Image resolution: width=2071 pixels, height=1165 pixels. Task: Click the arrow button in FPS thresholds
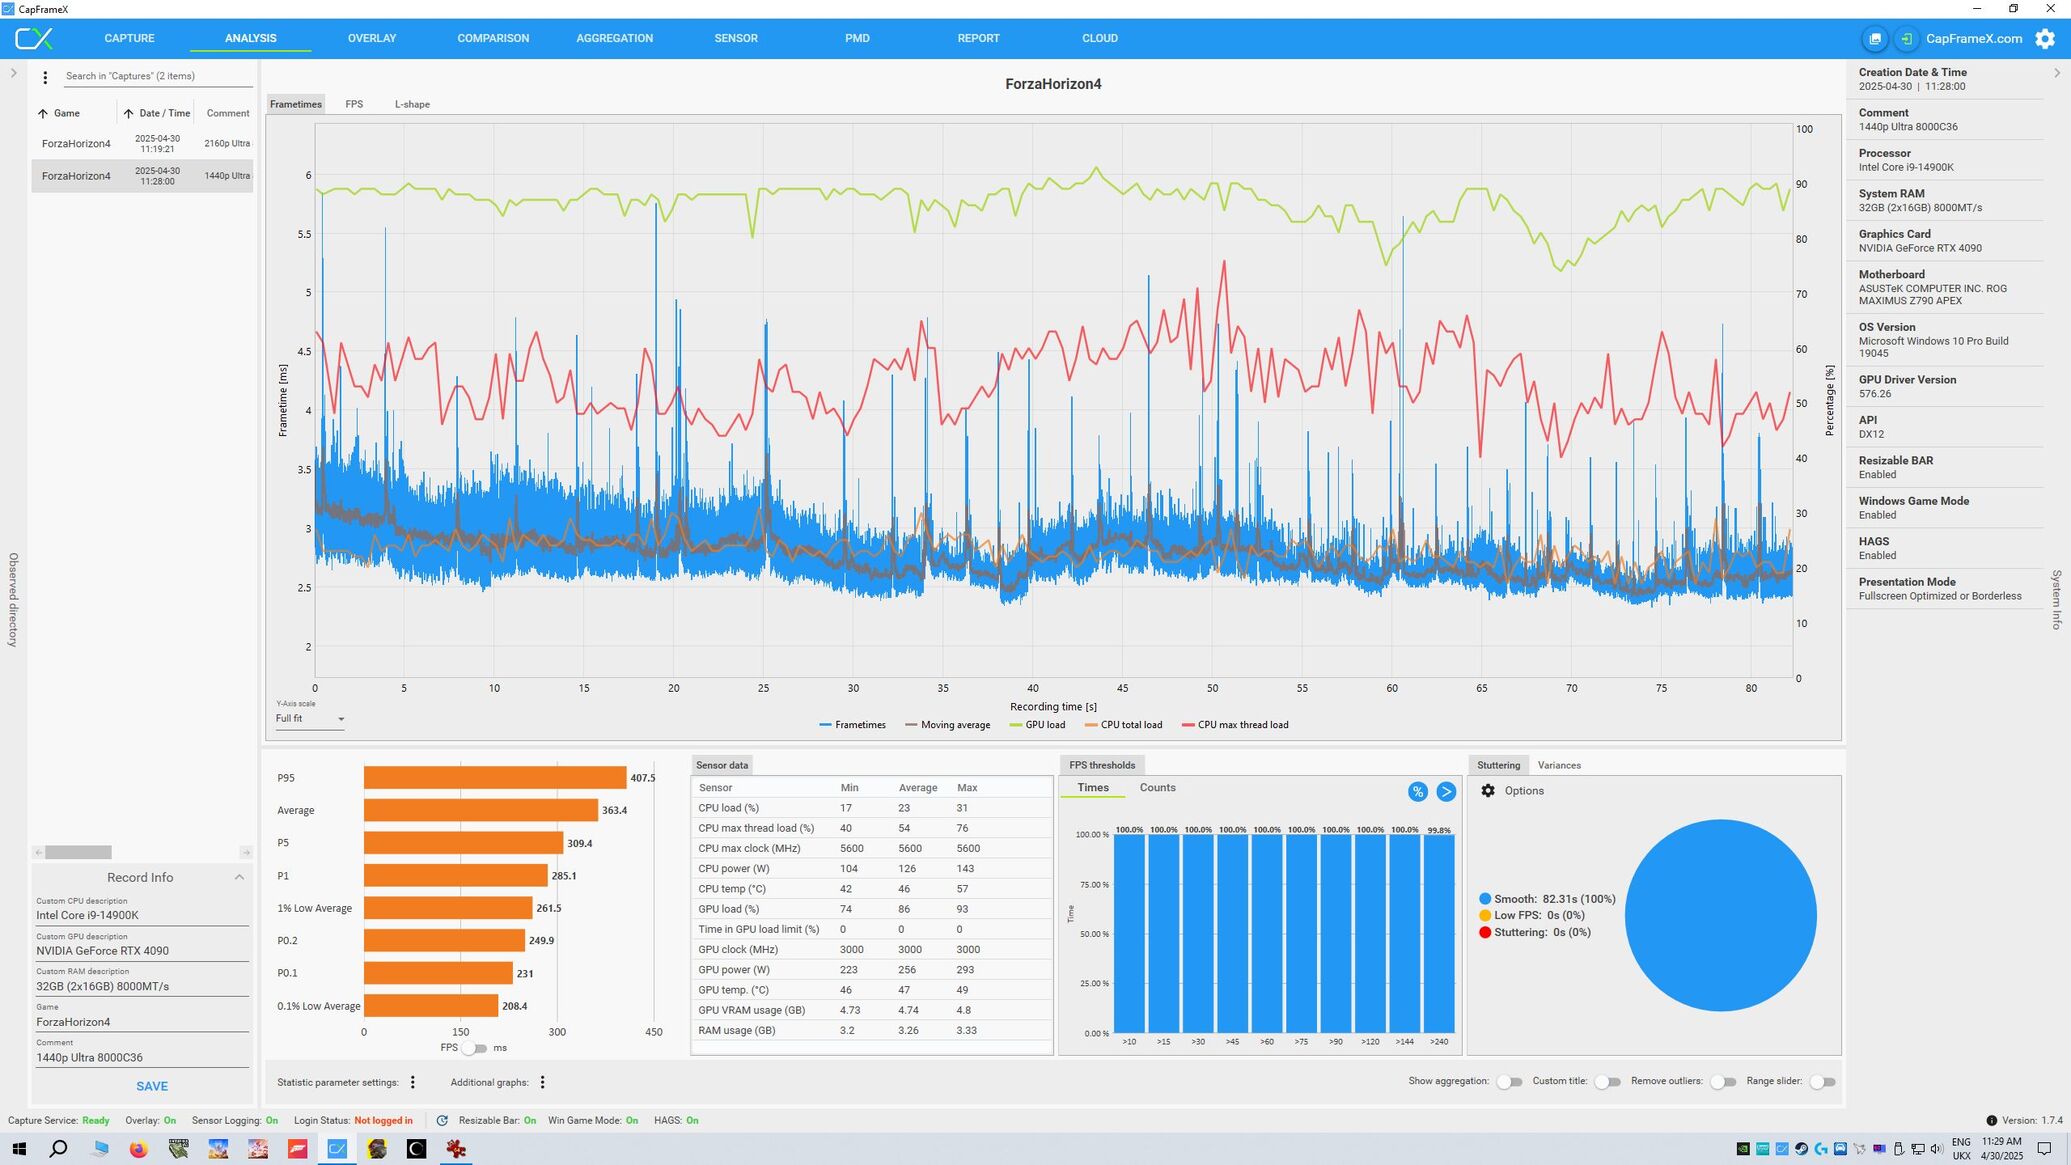(1446, 792)
